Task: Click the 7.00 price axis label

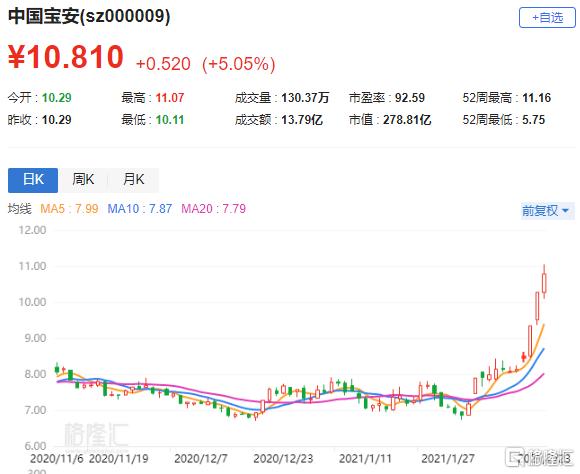Action: [x=36, y=410]
